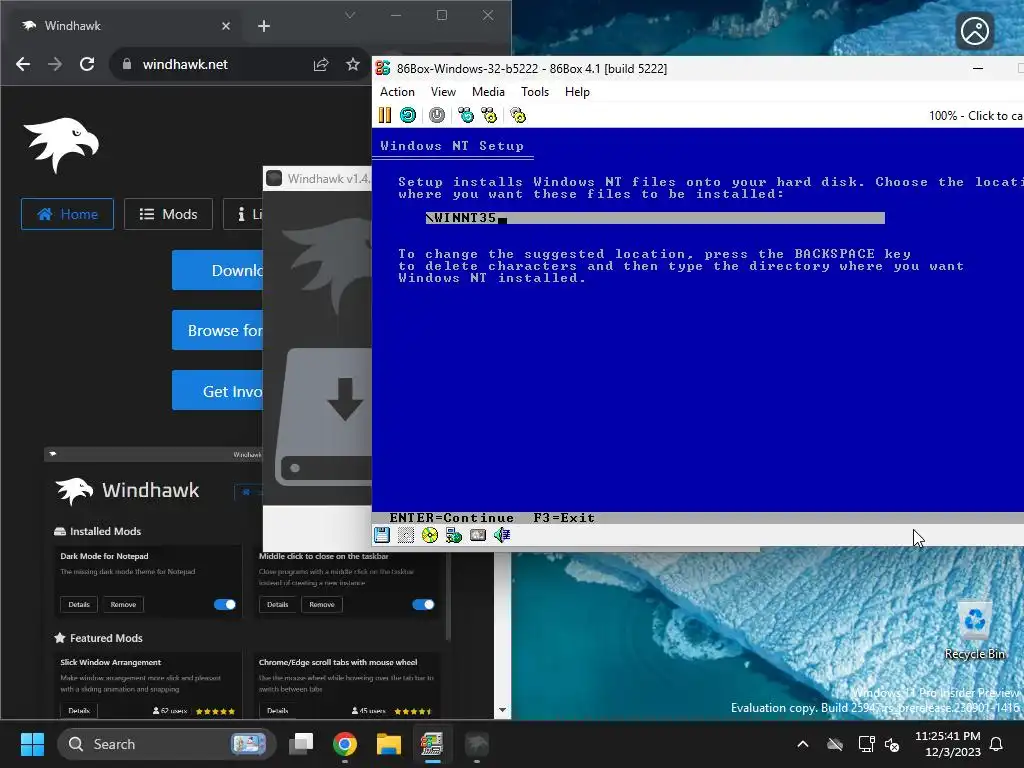Click the profile badge on the desktop corner
This screenshot has width=1024, height=768.
coord(975,31)
